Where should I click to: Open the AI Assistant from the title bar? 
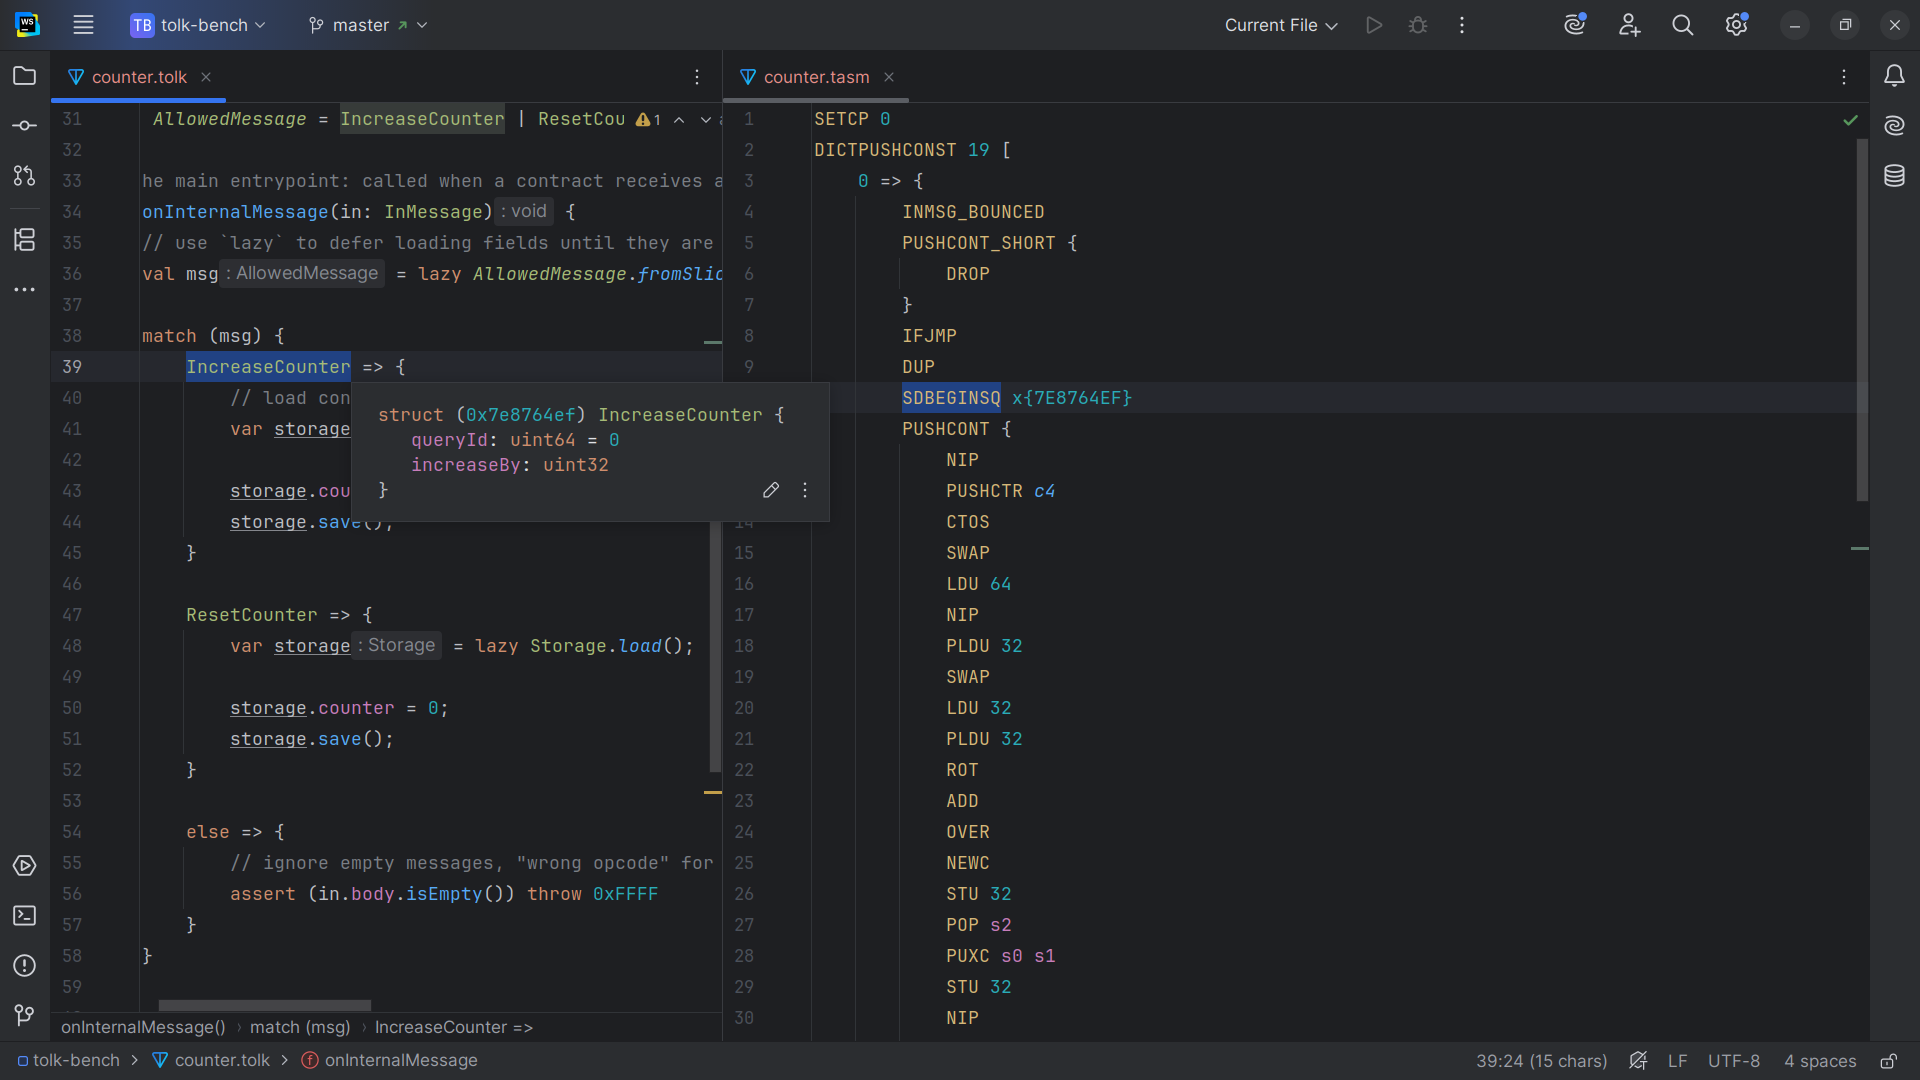coord(1576,25)
